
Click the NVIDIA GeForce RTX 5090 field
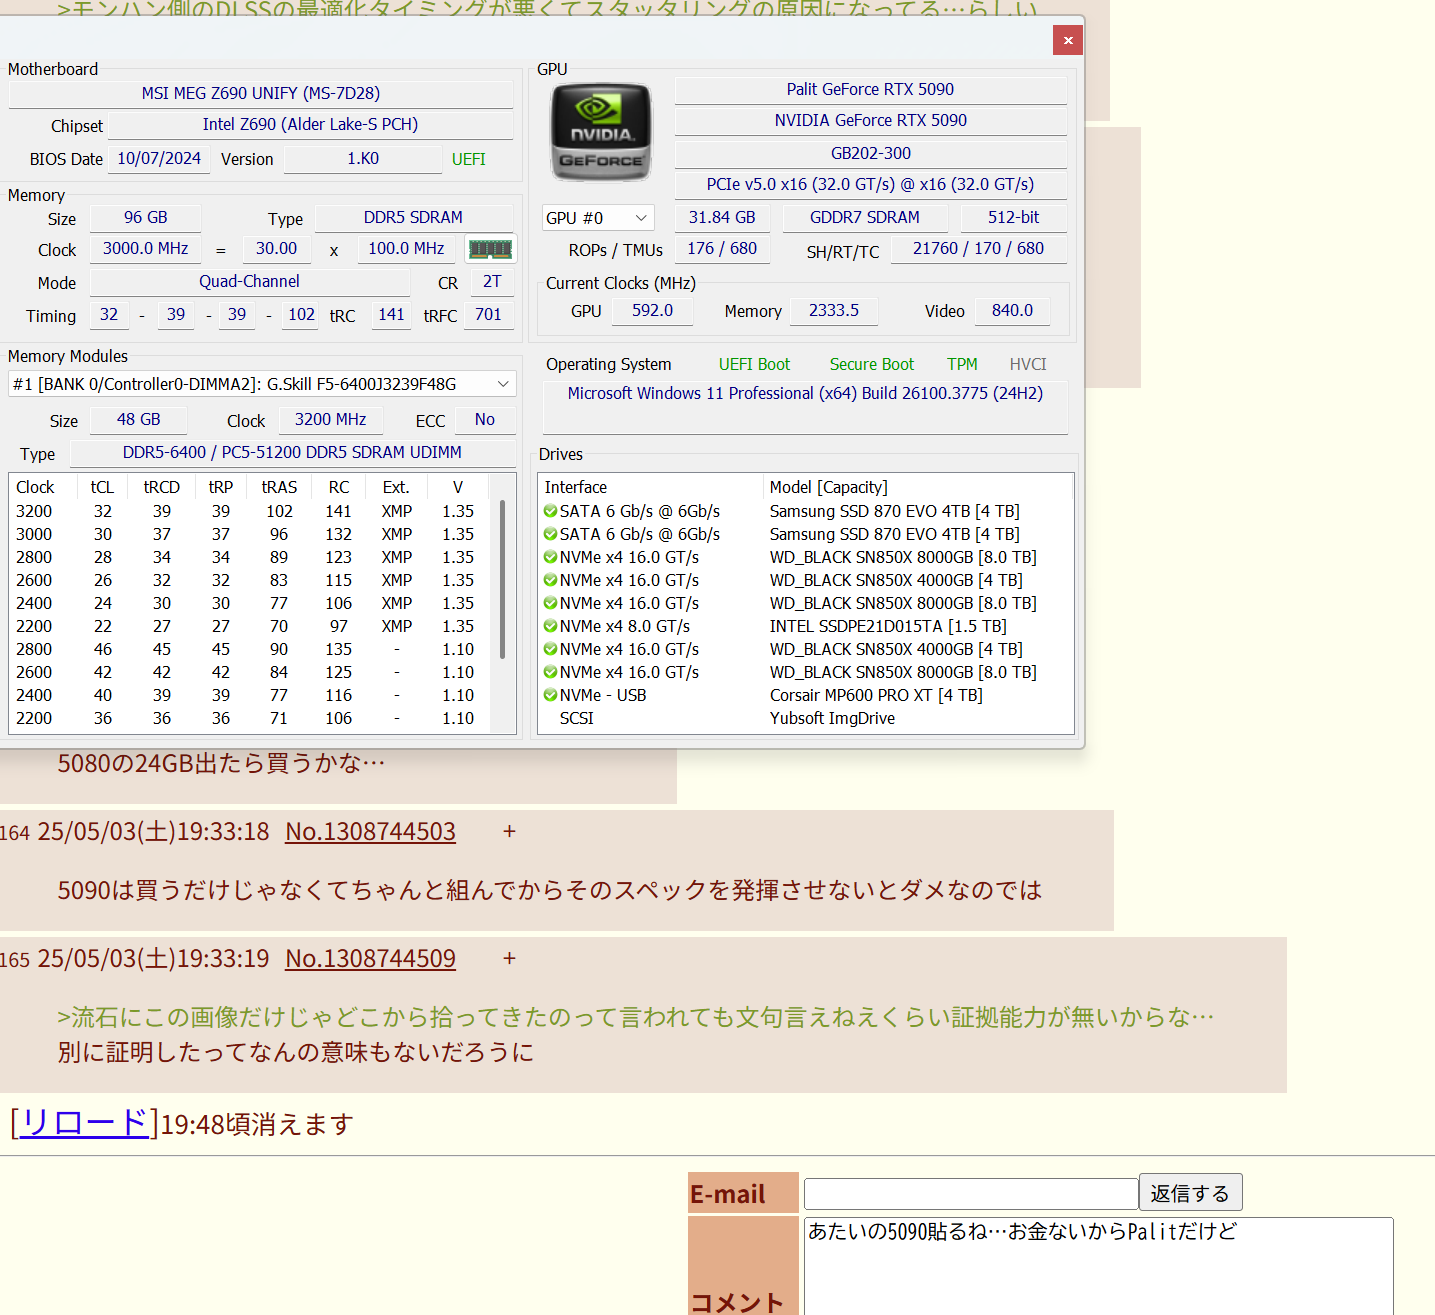(x=870, y=120)
